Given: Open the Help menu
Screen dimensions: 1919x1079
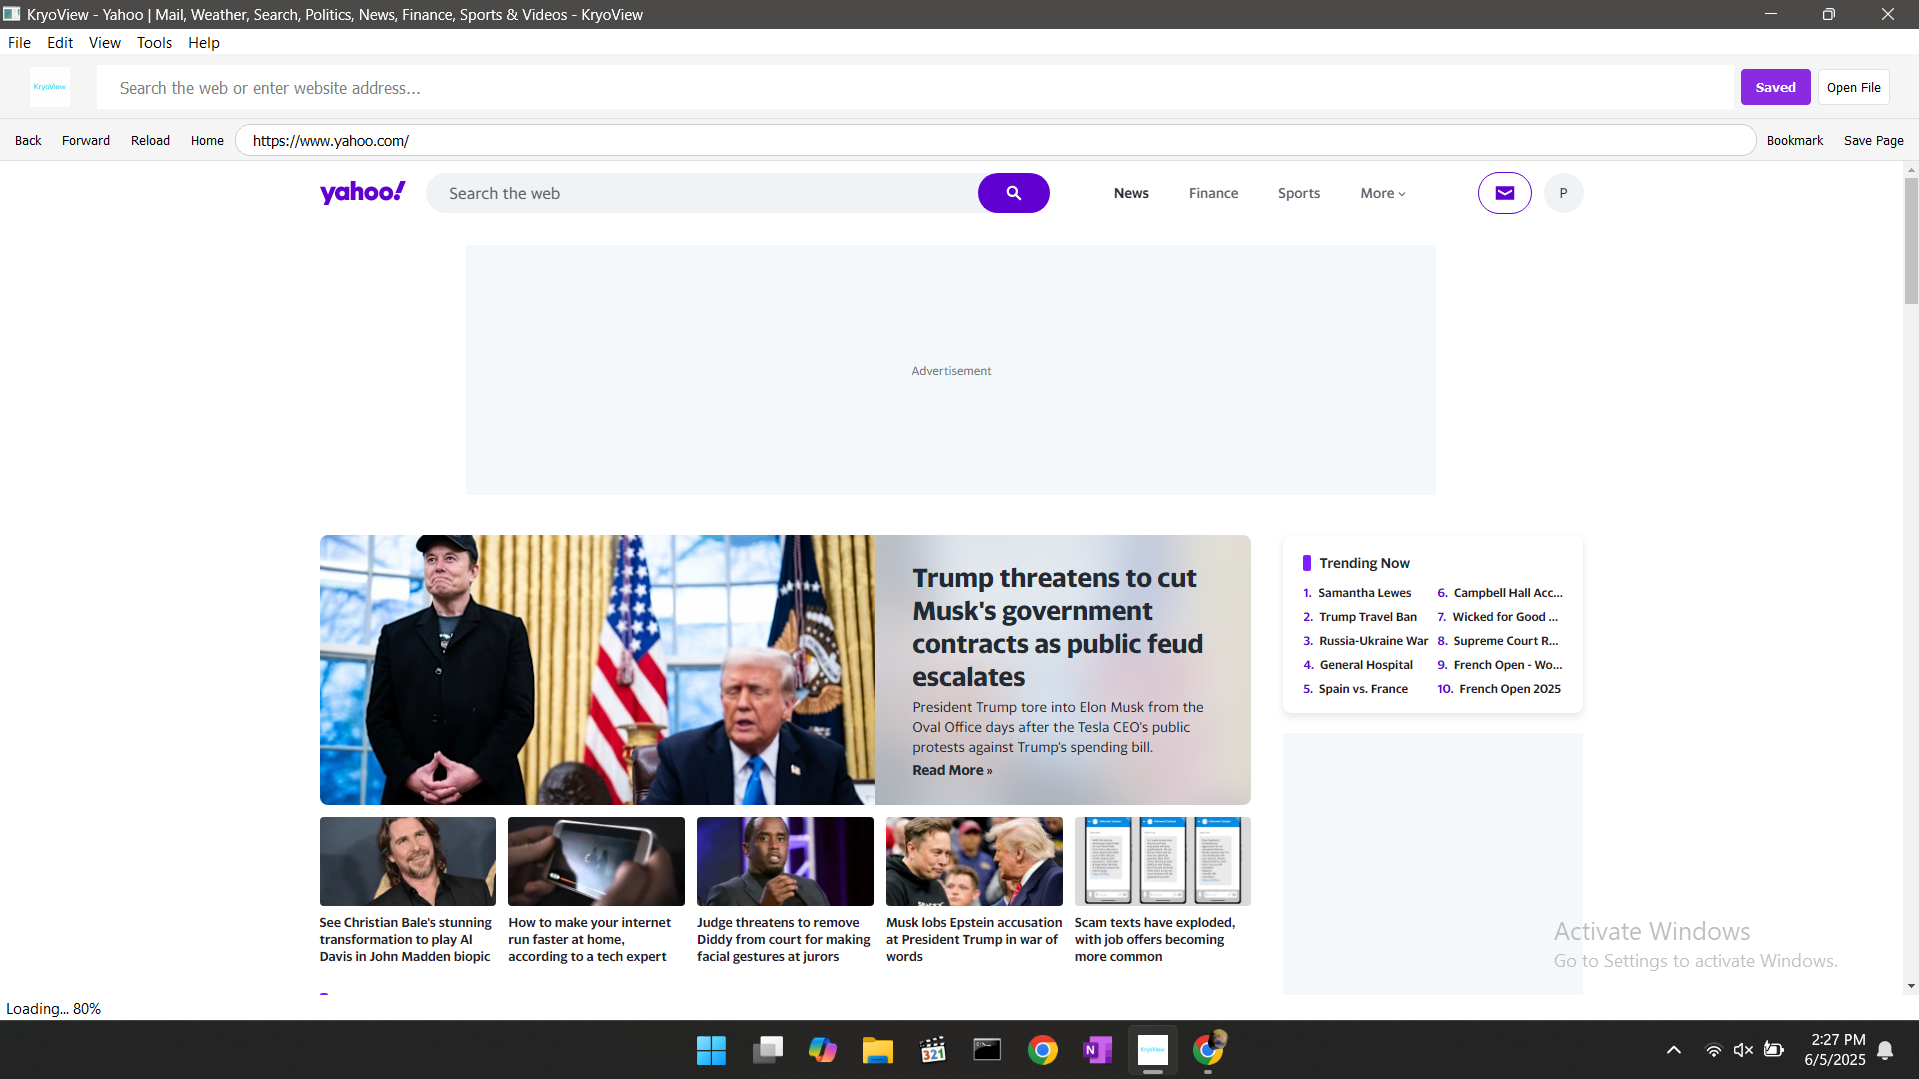Looking at the screenshot, I should point(203,43).
